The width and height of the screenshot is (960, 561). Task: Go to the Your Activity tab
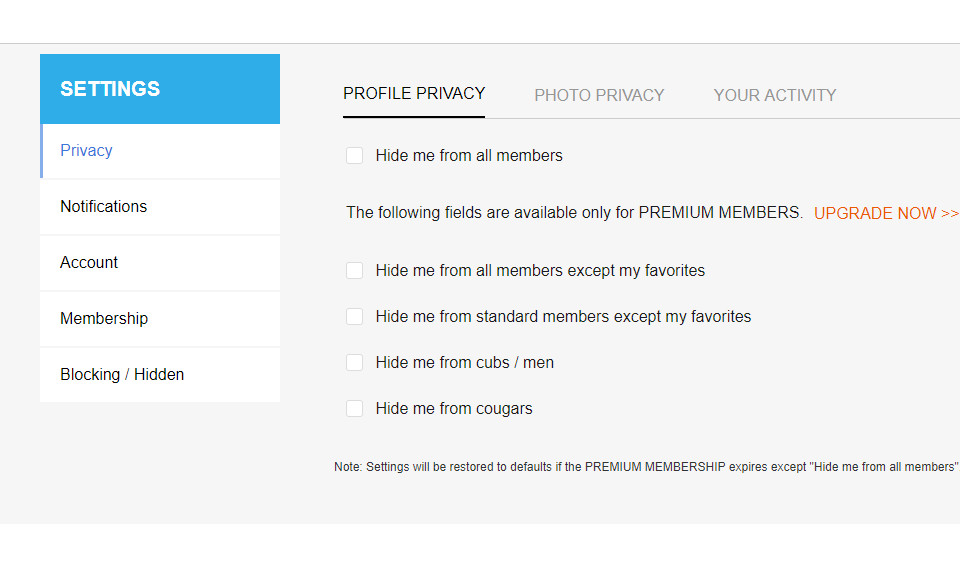(775, 95)
